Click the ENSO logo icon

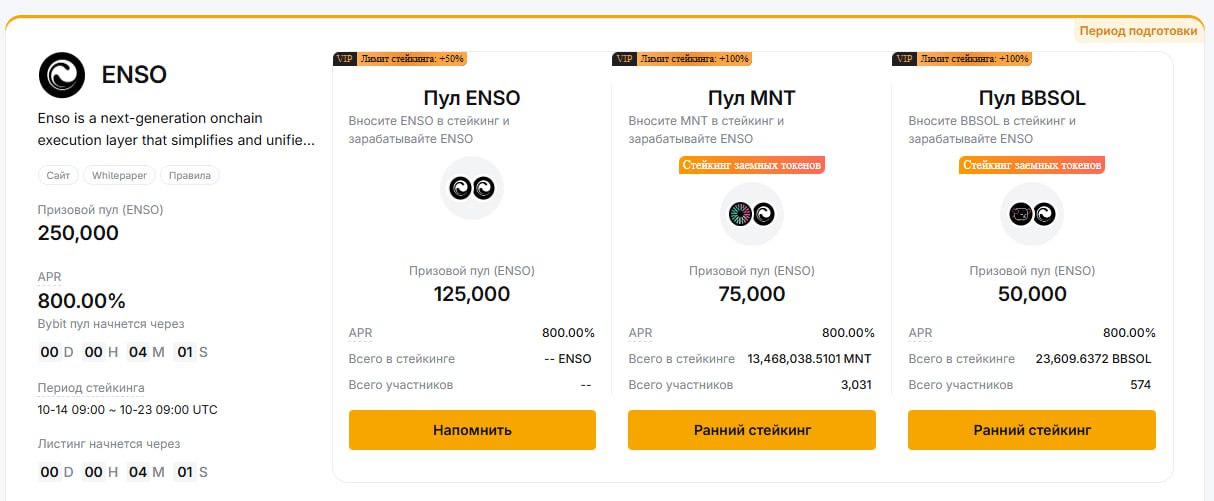[63, 74]
